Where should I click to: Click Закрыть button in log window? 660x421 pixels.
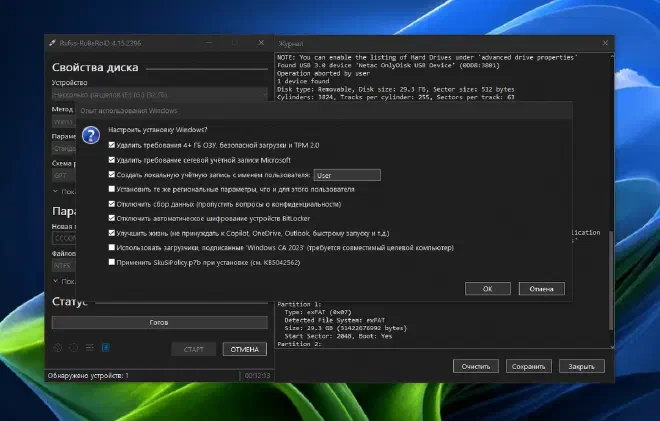coord(582,366)
